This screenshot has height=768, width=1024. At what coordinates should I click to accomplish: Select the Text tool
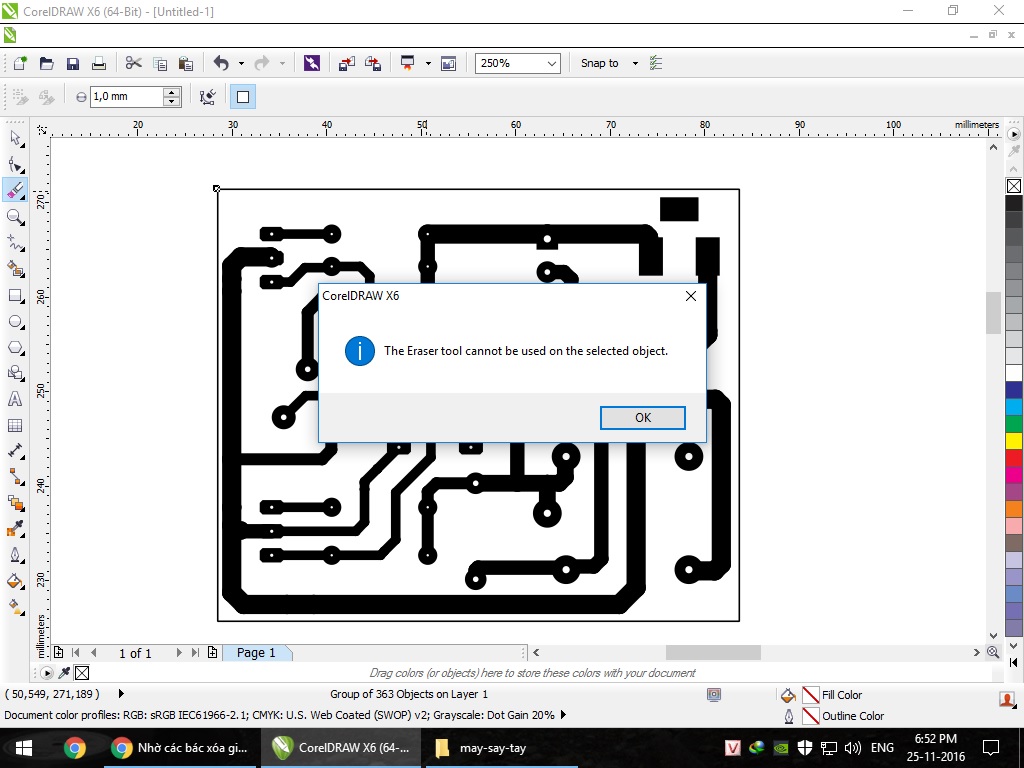(15, 399)
